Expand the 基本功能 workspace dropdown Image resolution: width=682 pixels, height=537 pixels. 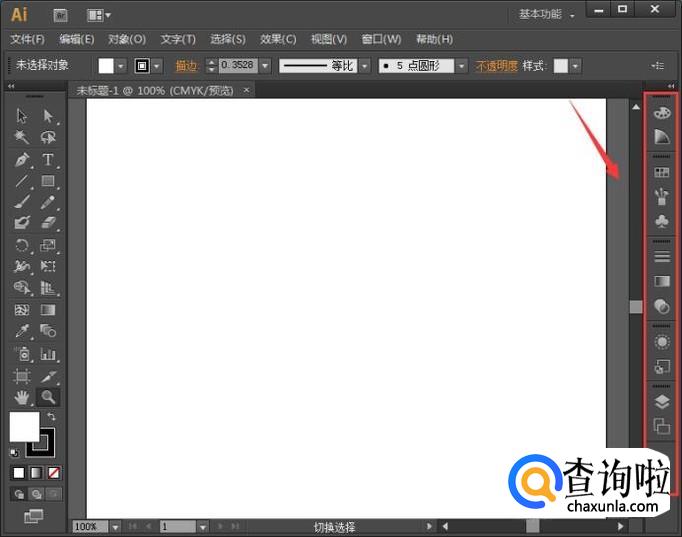click(572, 15)
